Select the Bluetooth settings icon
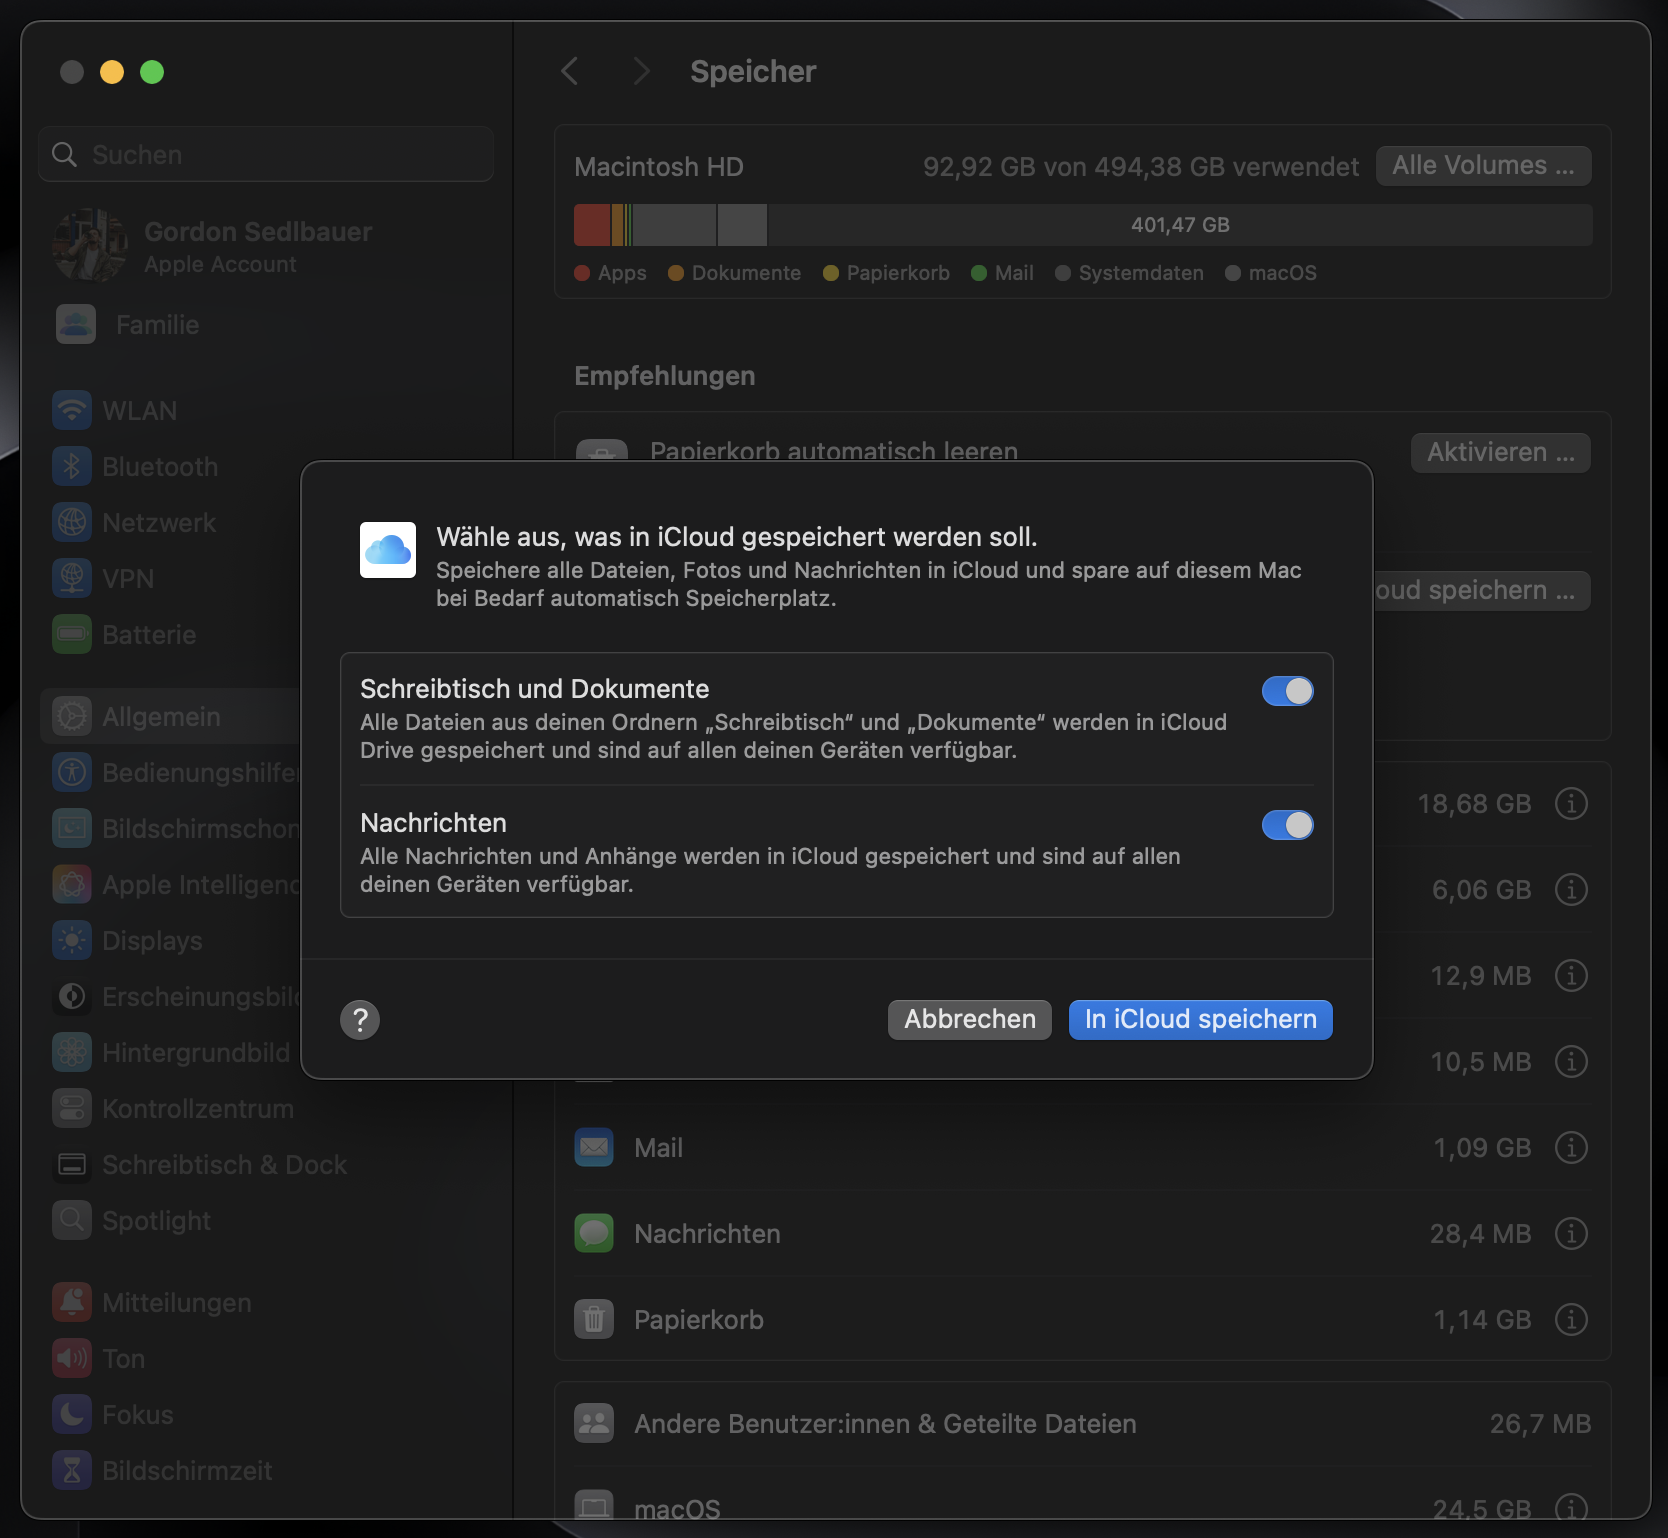 point(71,466)
